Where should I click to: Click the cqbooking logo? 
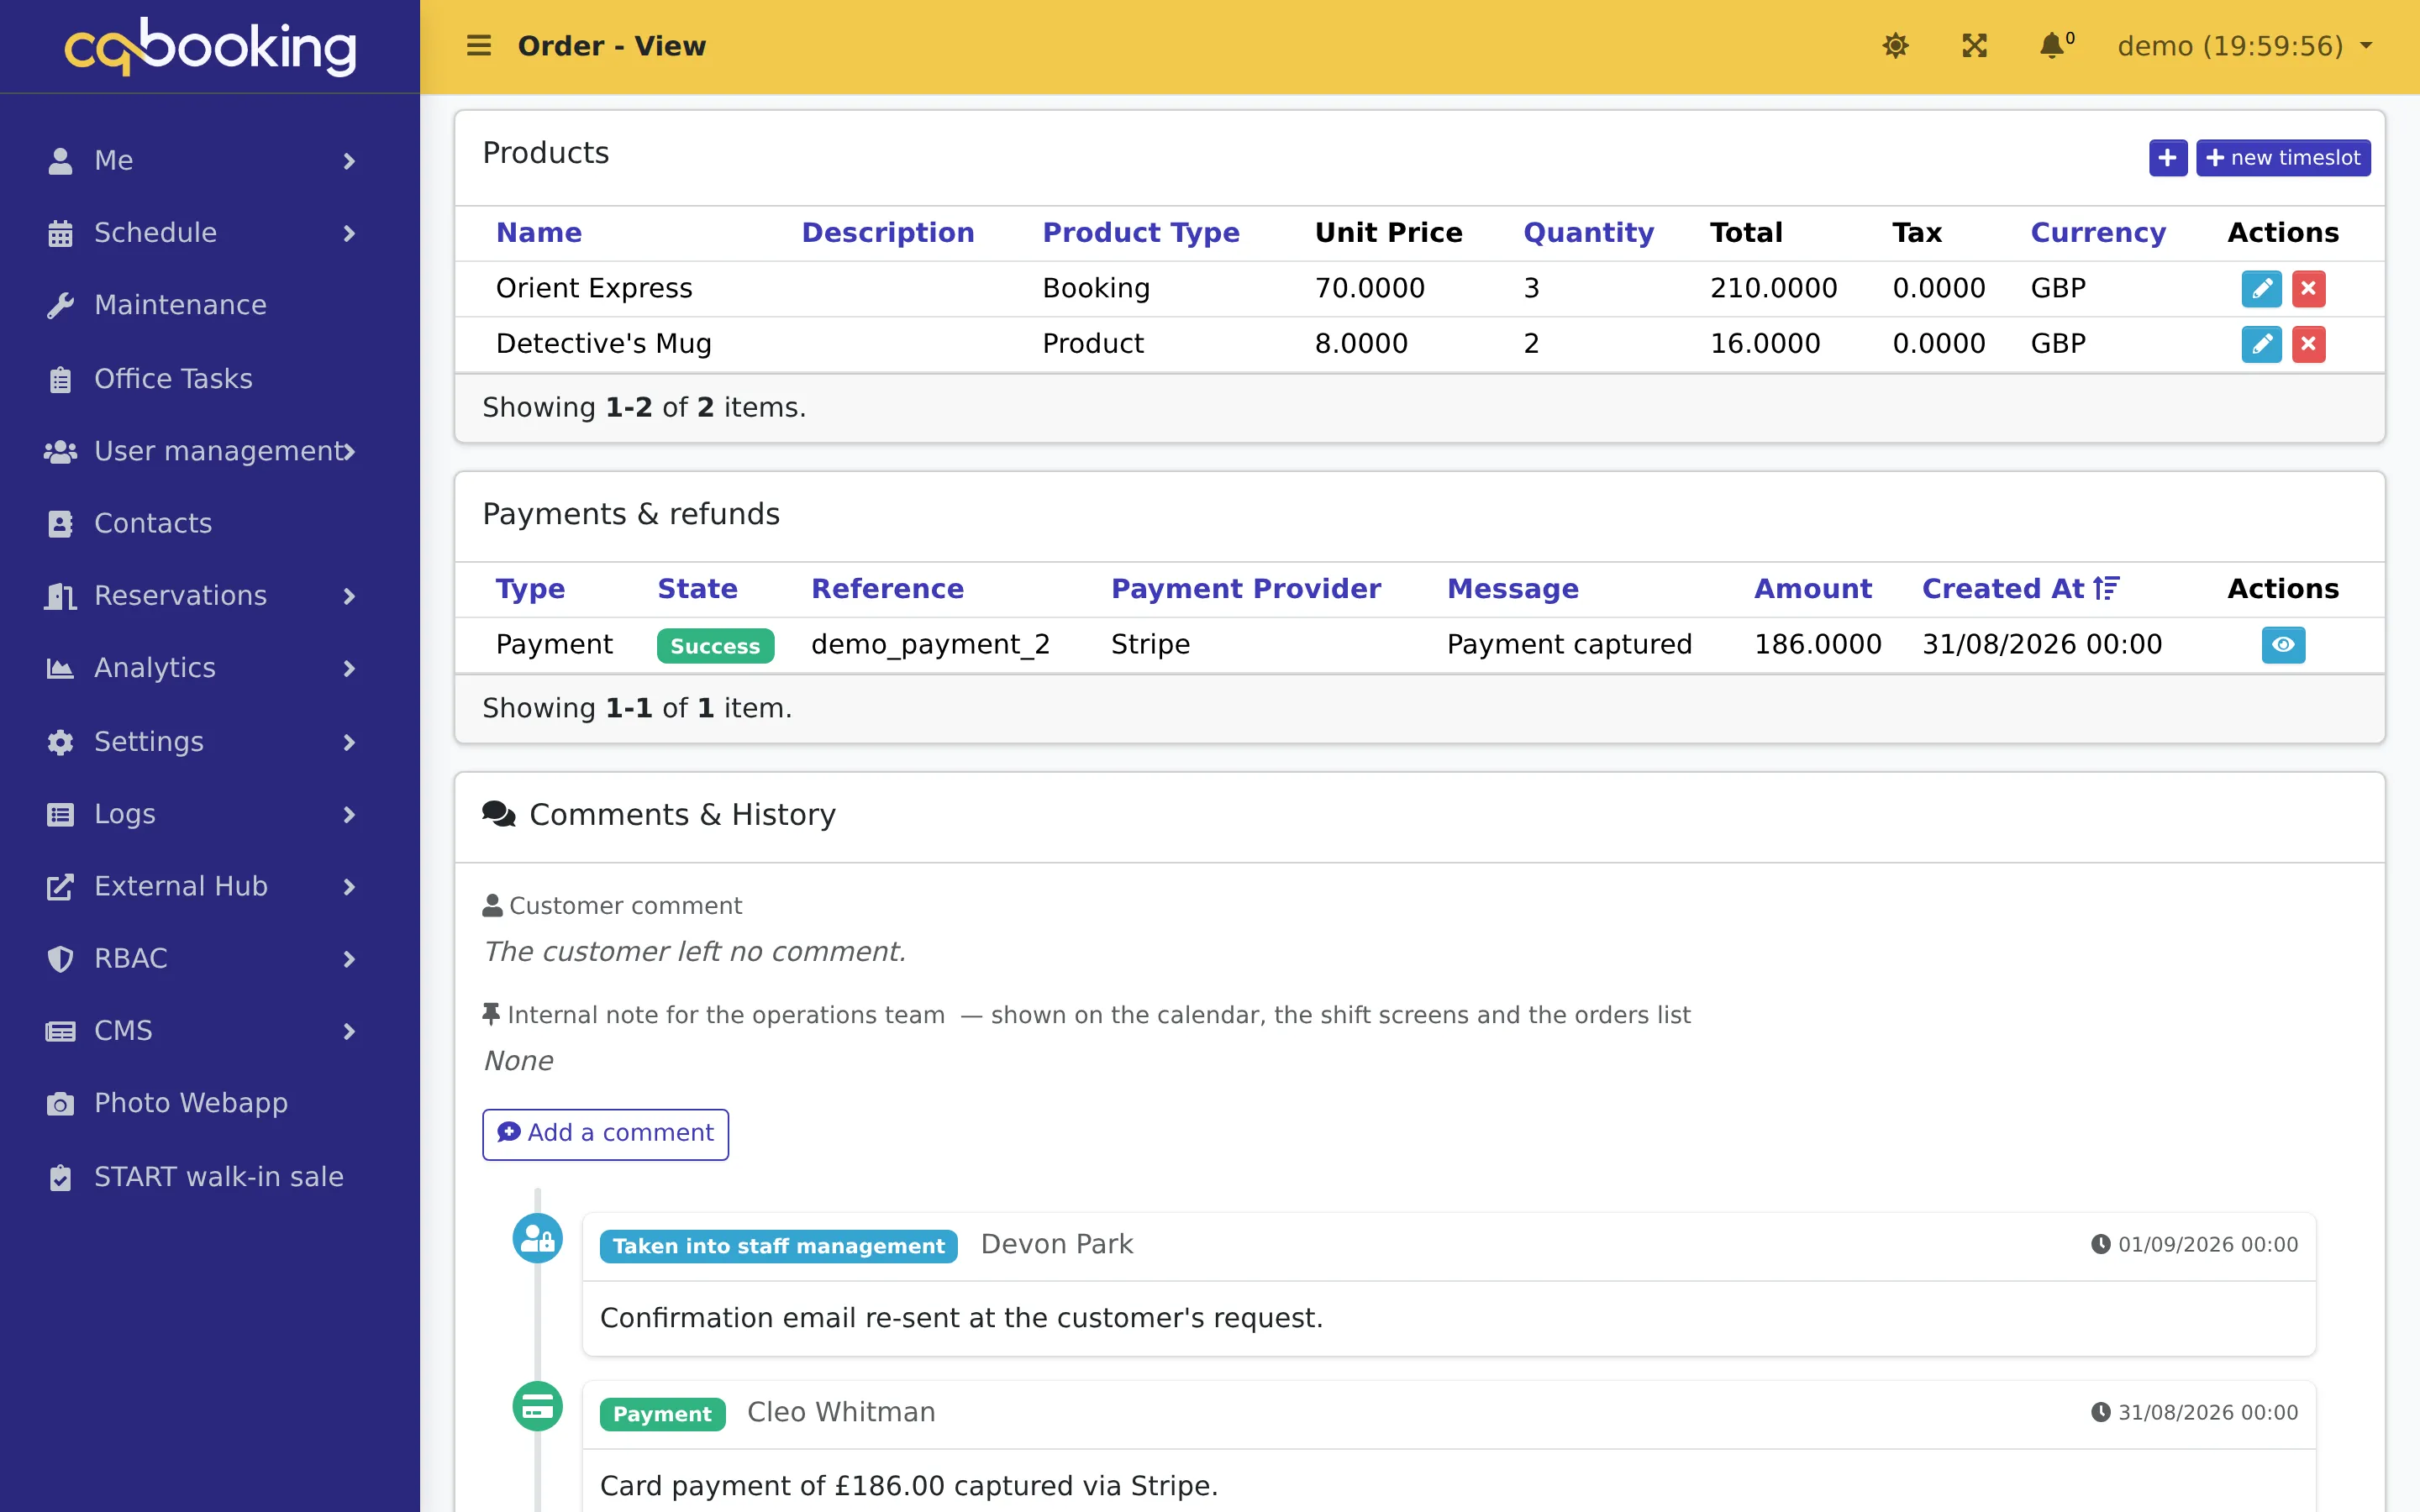point(210,46)
